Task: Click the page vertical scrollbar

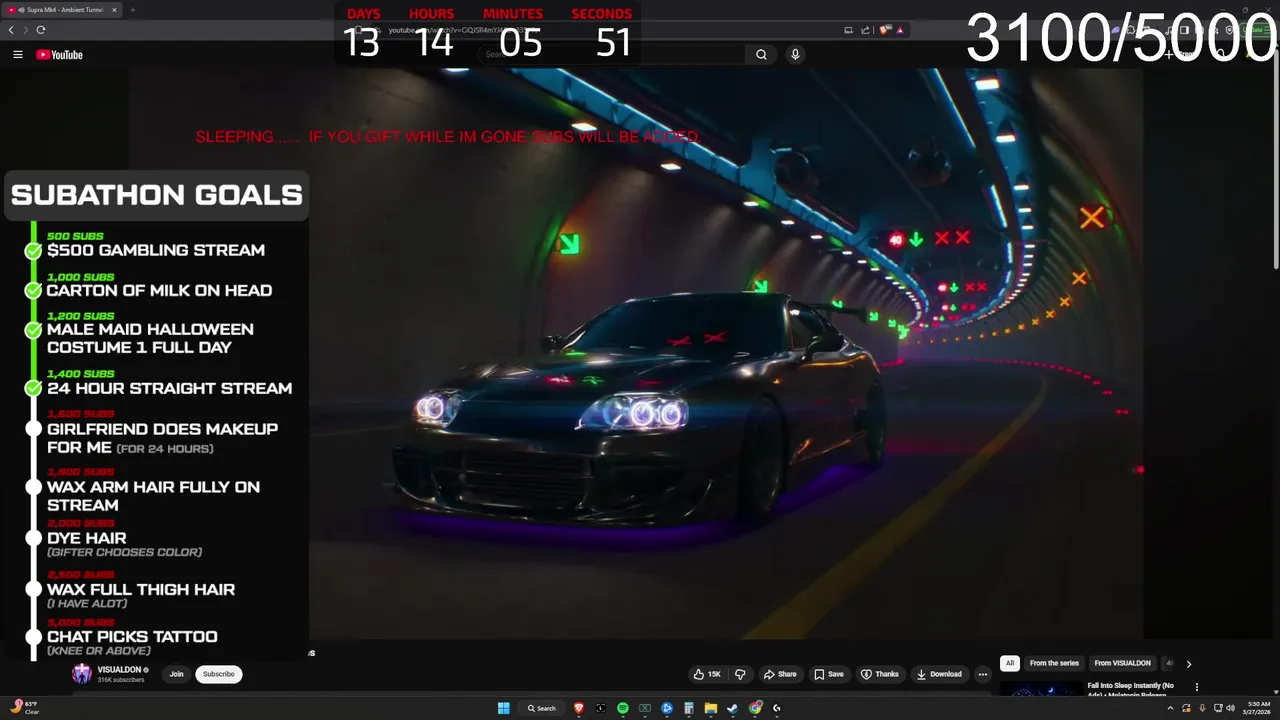Action: (1274, 160)
